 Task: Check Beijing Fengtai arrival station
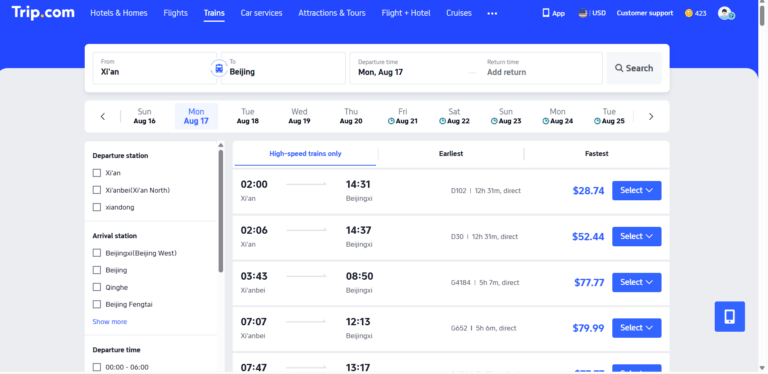tap(96, 304)
